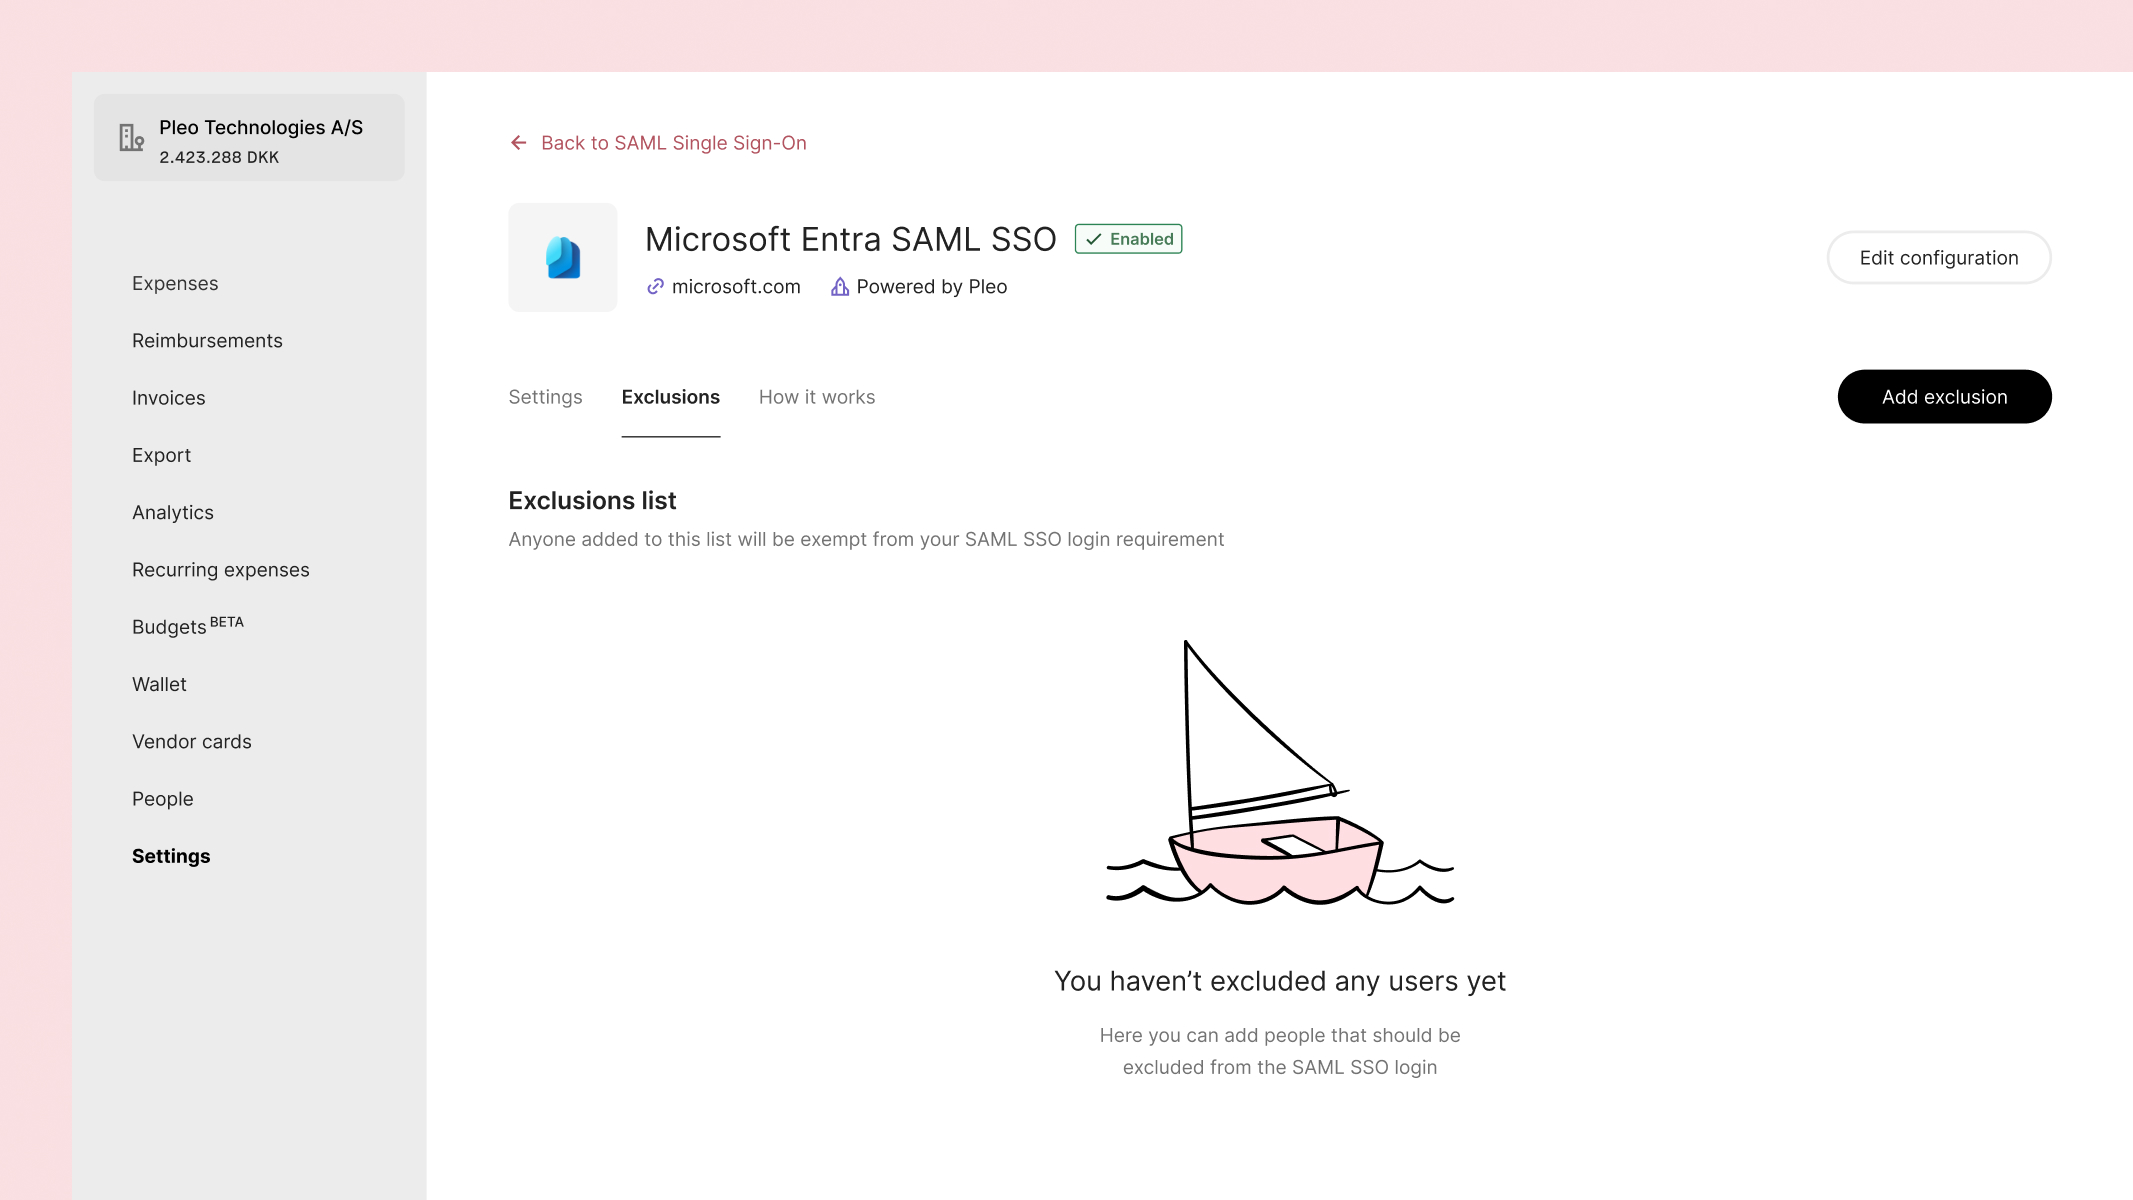Open Expenses in the sidebar
Screen dimensions: 2133x1200
[175, 284]
